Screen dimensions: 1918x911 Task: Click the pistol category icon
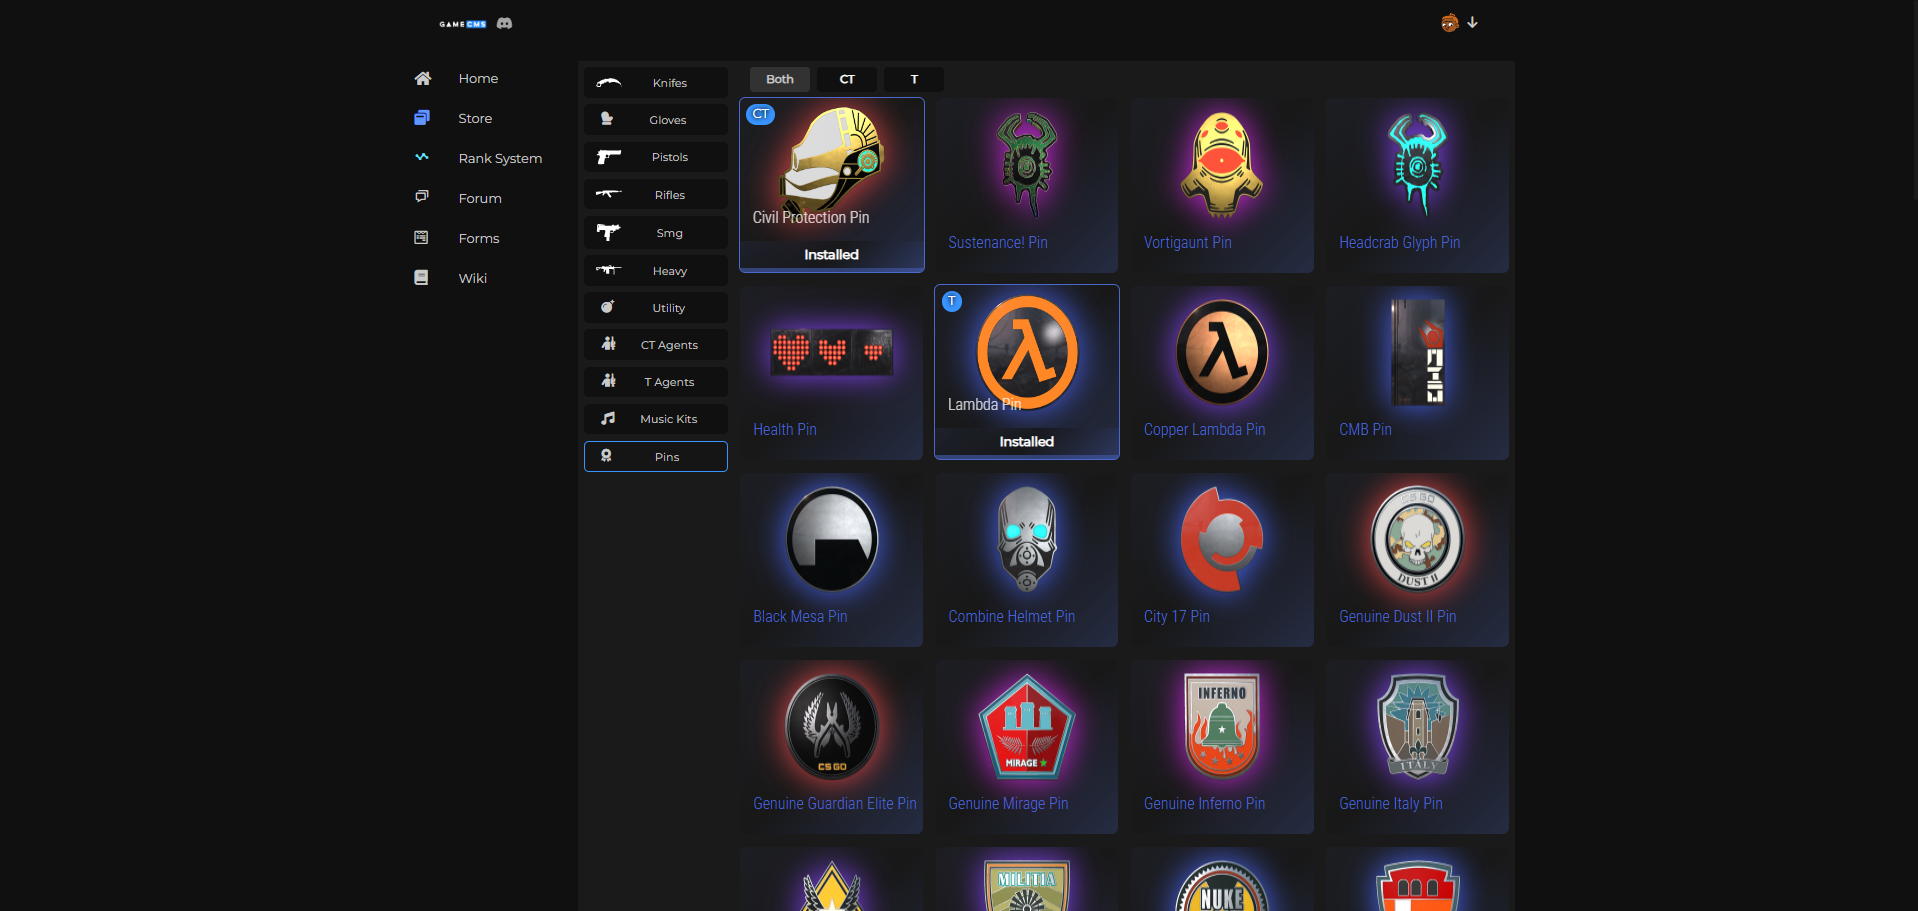tap(609, 157)
